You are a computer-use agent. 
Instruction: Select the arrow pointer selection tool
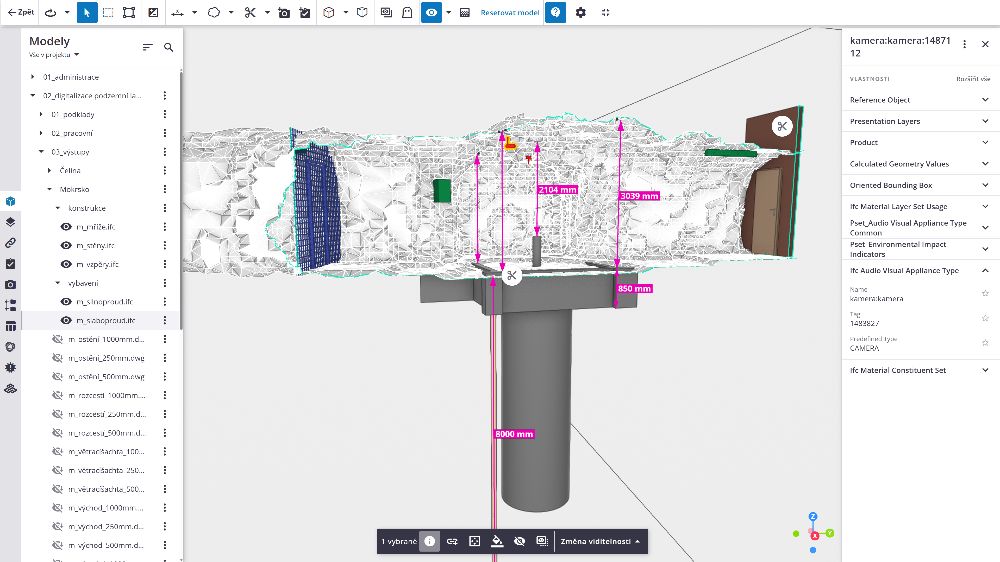(x=85, y=13)
